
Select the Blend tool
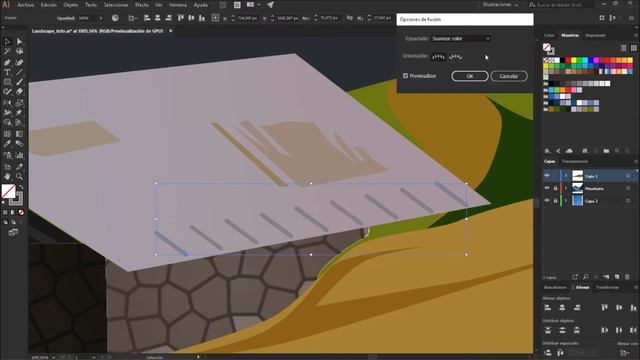[x=19, y=144]
